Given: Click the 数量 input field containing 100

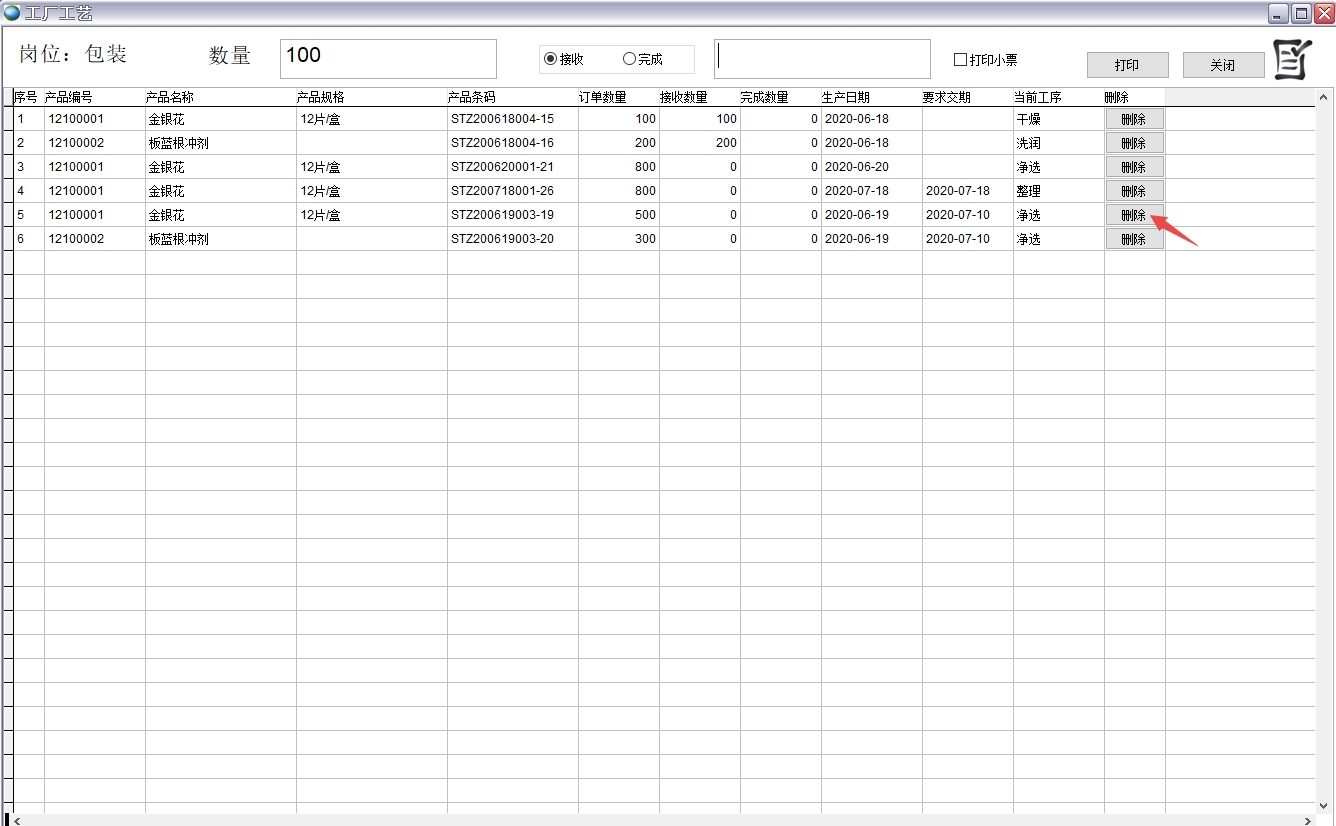Looking at the screenshot, I should coord(388,59).
